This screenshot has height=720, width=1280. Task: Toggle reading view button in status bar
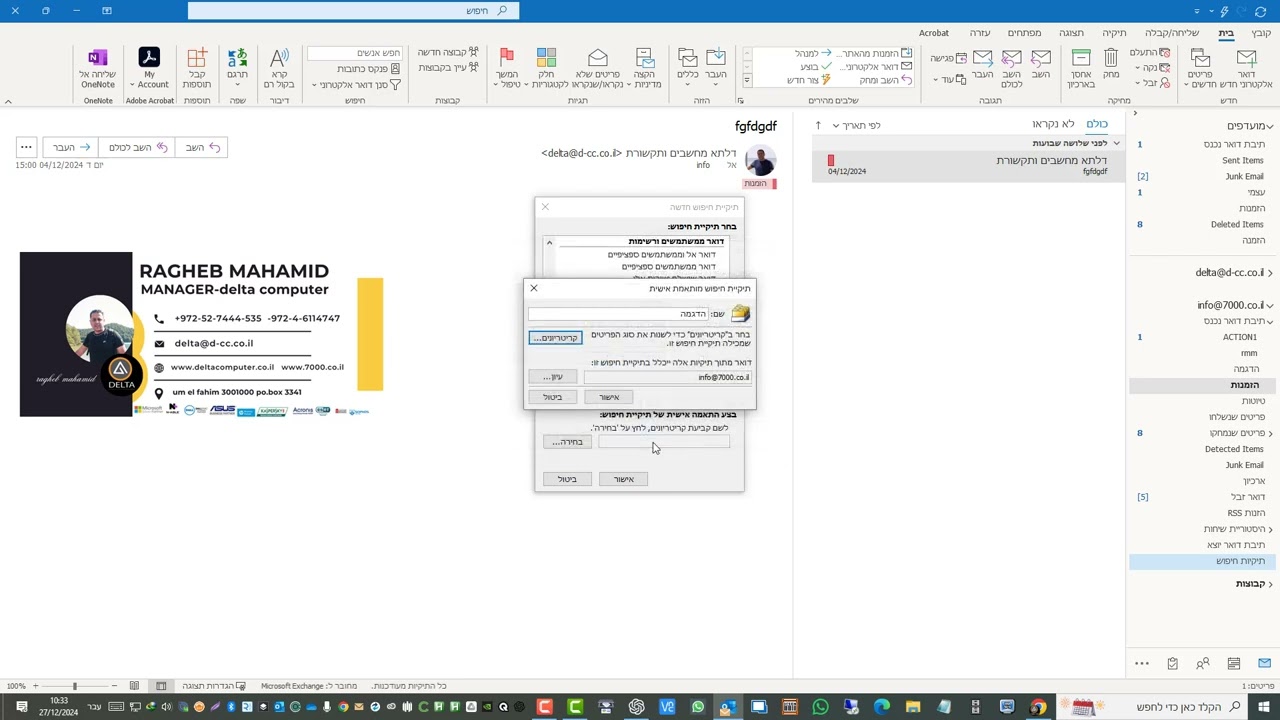(134, 686)
